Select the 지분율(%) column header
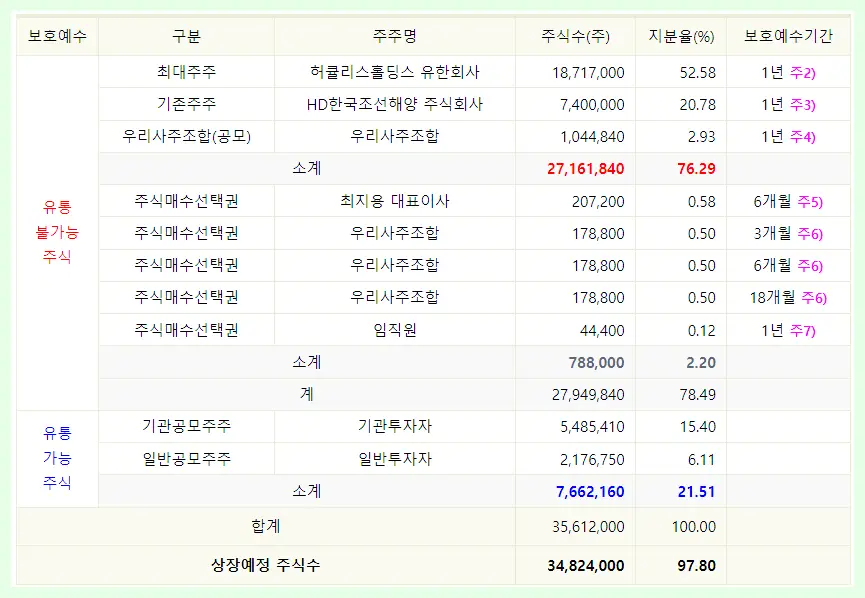 pos(681,35)
